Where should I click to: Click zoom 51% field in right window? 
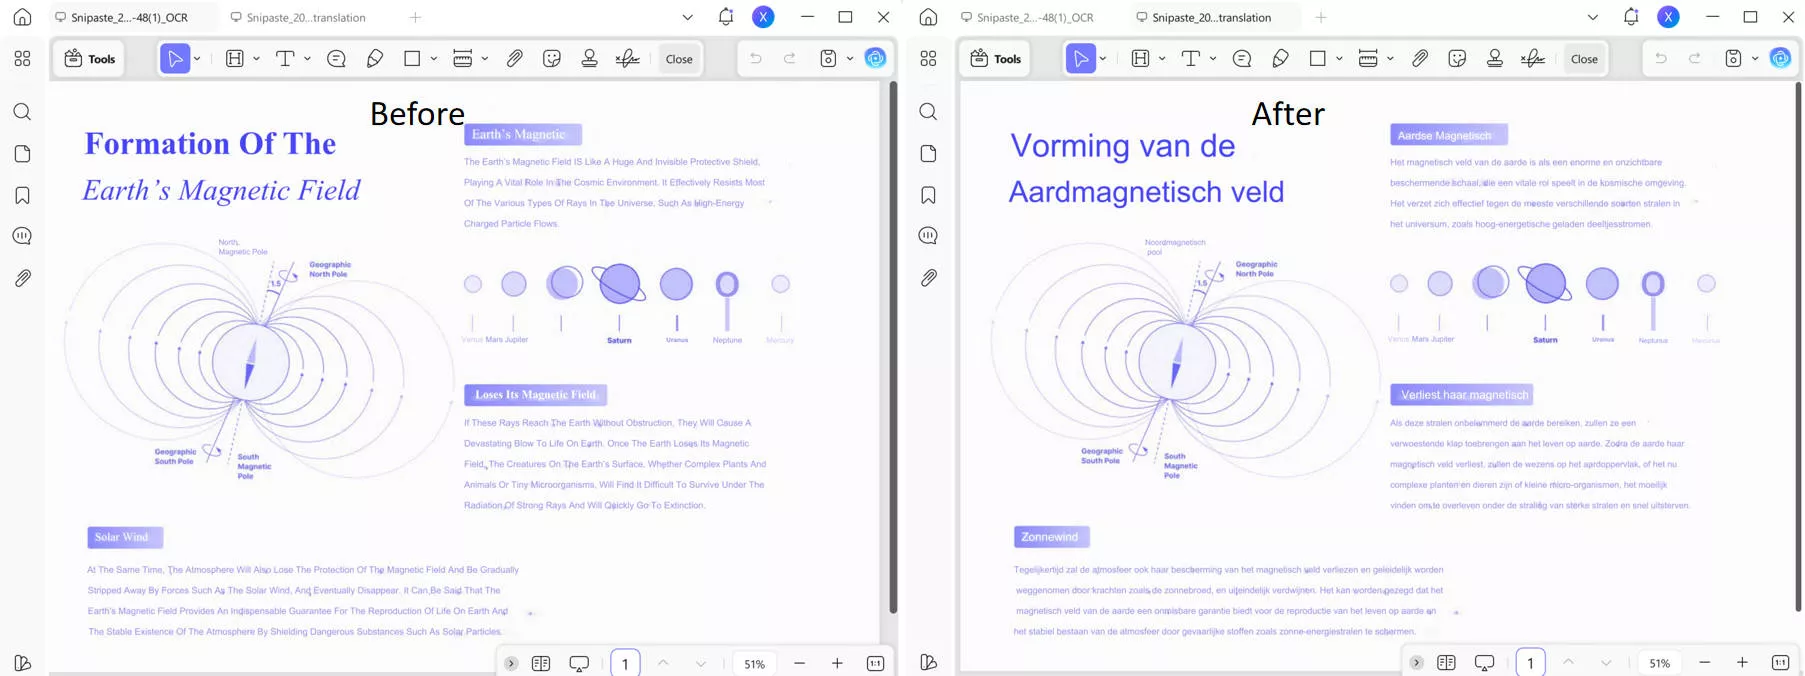[x=1659, y=663]
